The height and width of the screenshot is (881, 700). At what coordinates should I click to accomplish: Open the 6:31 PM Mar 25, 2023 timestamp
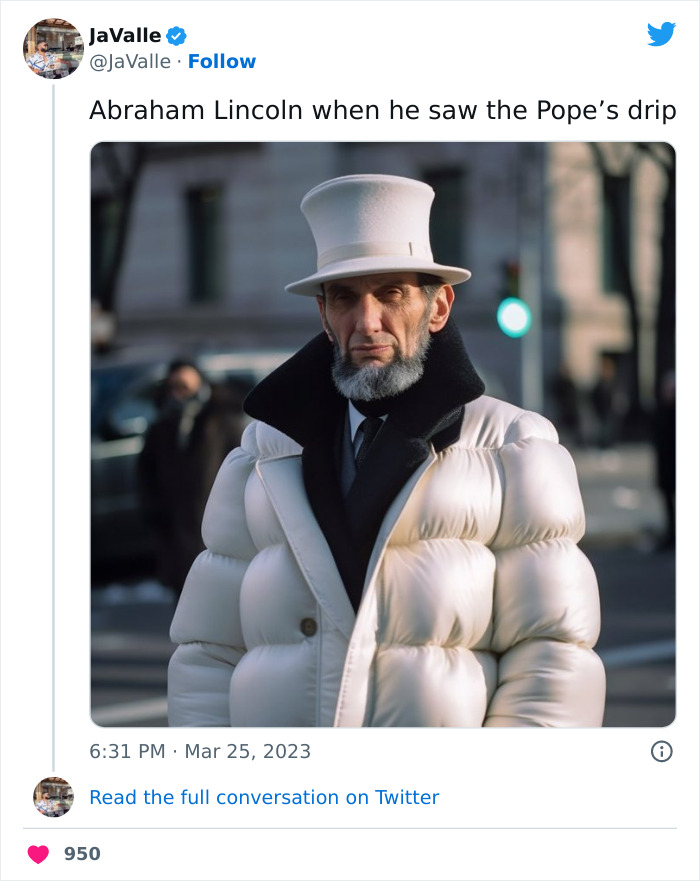[x=200, y=751]
